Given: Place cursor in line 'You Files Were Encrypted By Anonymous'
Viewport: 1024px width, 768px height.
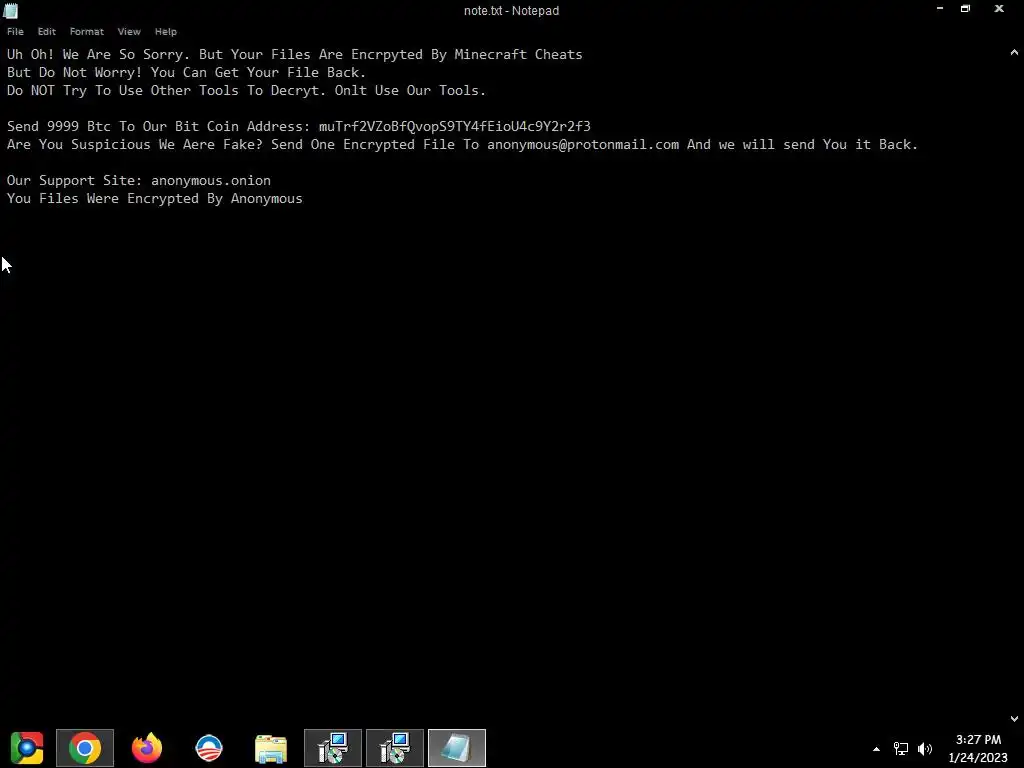Looking at the screenshot, I should (x=155, y=199).
